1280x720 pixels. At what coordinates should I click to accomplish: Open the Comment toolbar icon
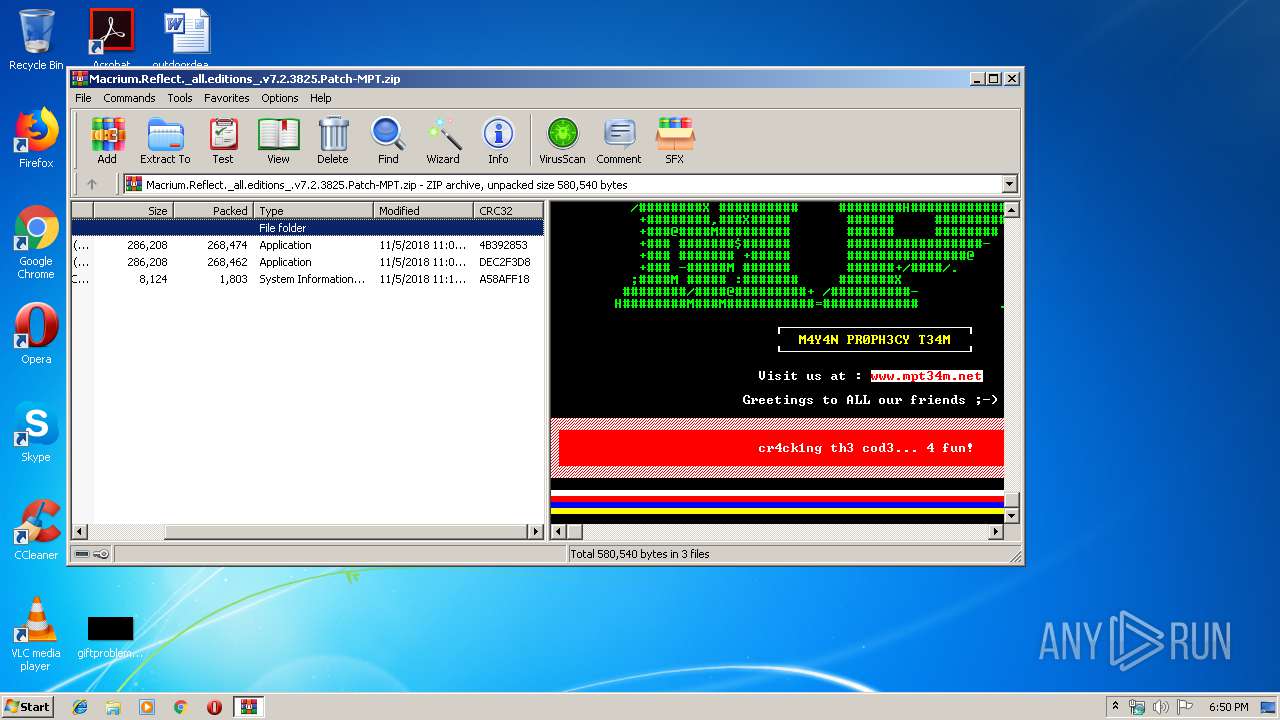[619, 141]
